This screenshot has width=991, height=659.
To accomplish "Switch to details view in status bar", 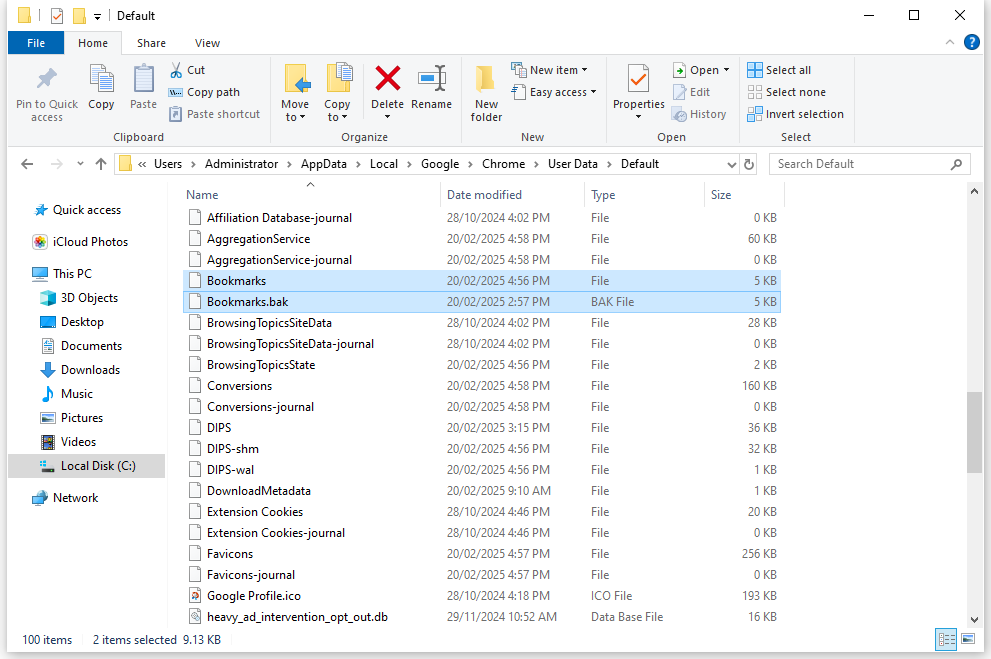I will click(x=945, y=639).
